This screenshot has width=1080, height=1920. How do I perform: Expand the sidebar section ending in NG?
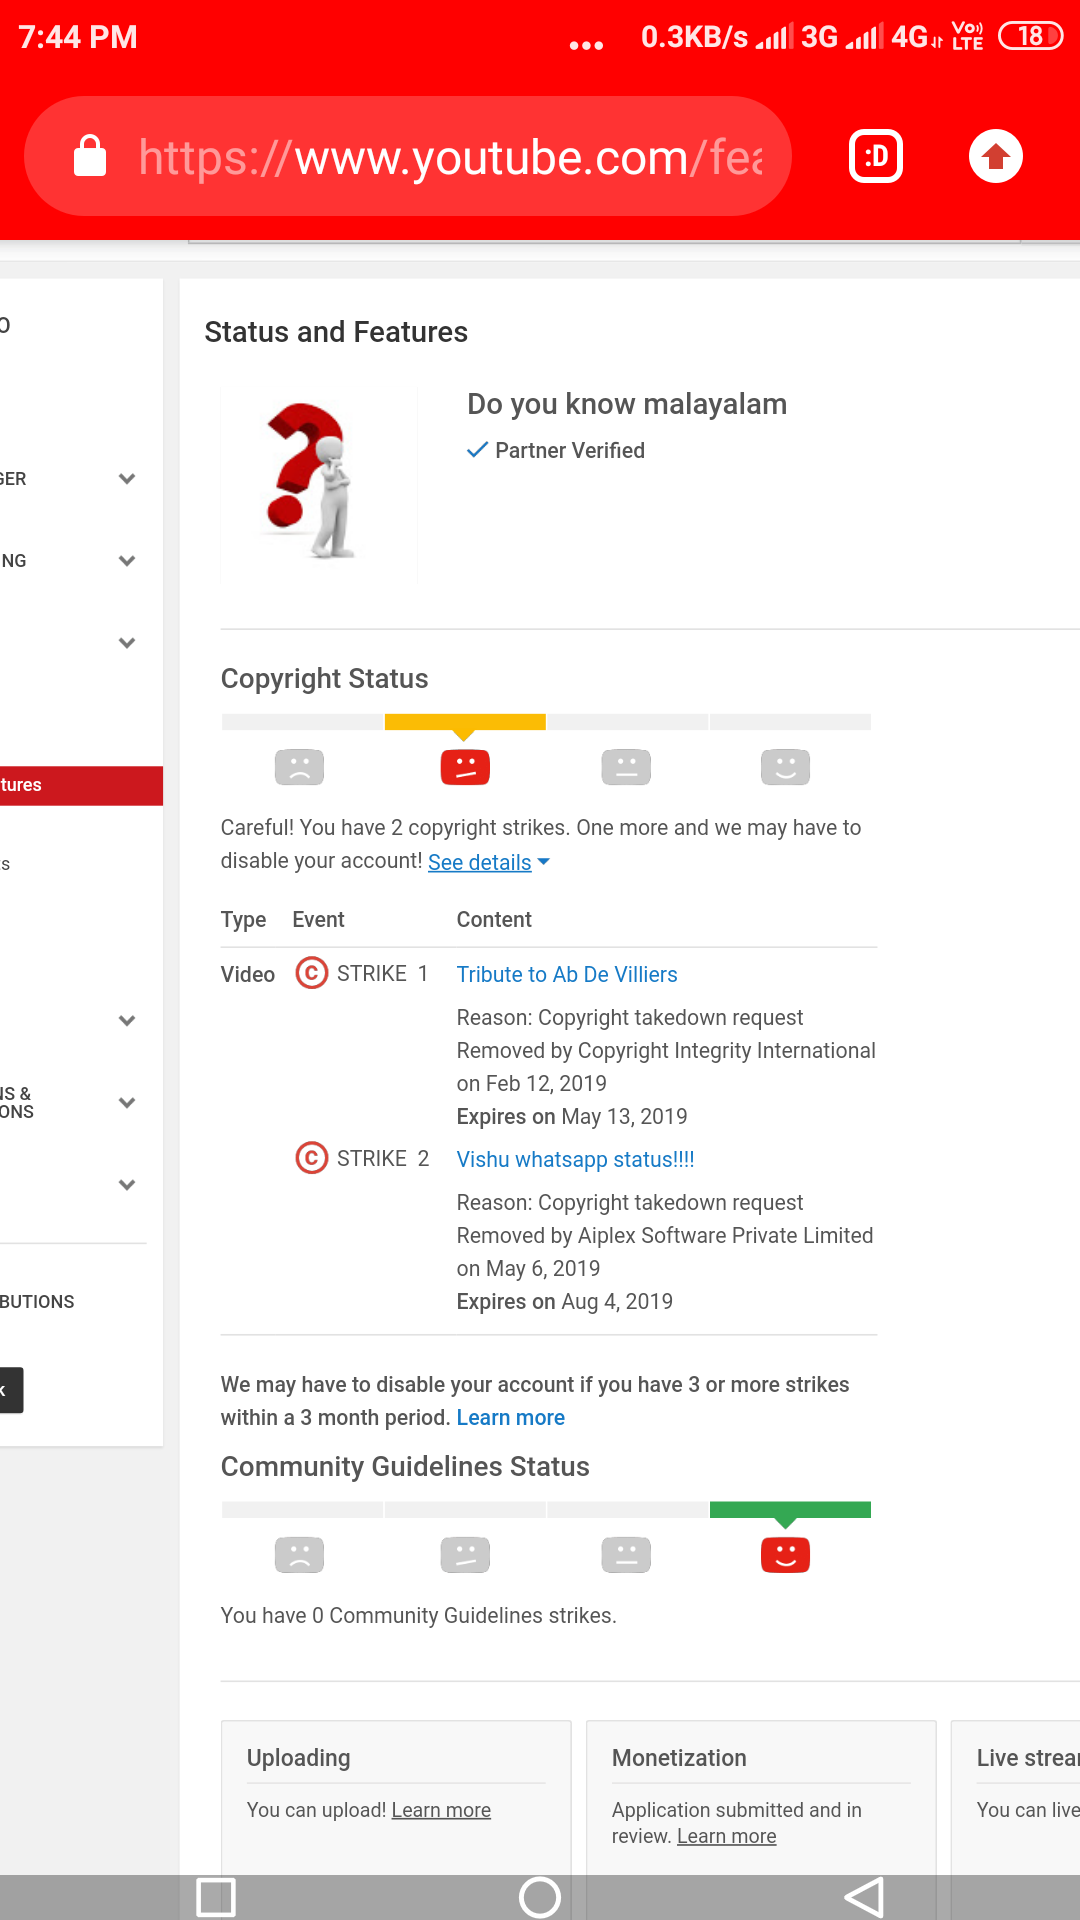click(127, 560)
